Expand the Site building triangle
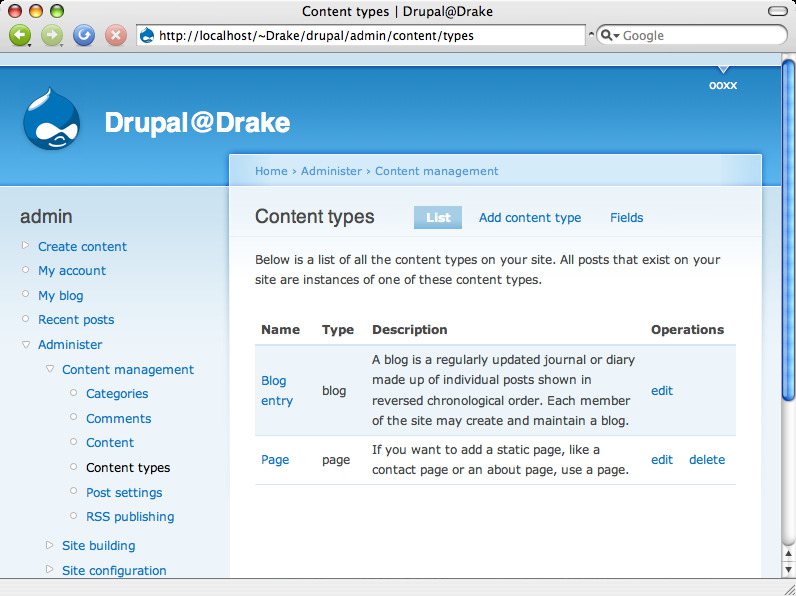Image resolution: width=796 pixels, height=596 pixels. (50, 545)
